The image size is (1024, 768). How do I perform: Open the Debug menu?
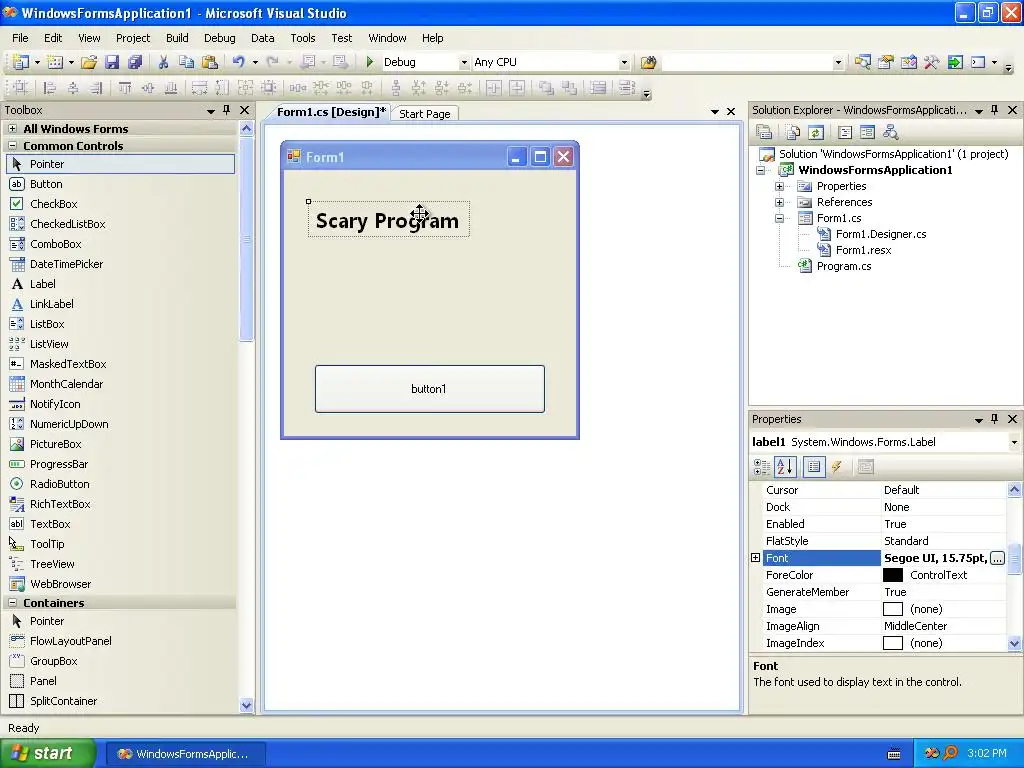219,38
